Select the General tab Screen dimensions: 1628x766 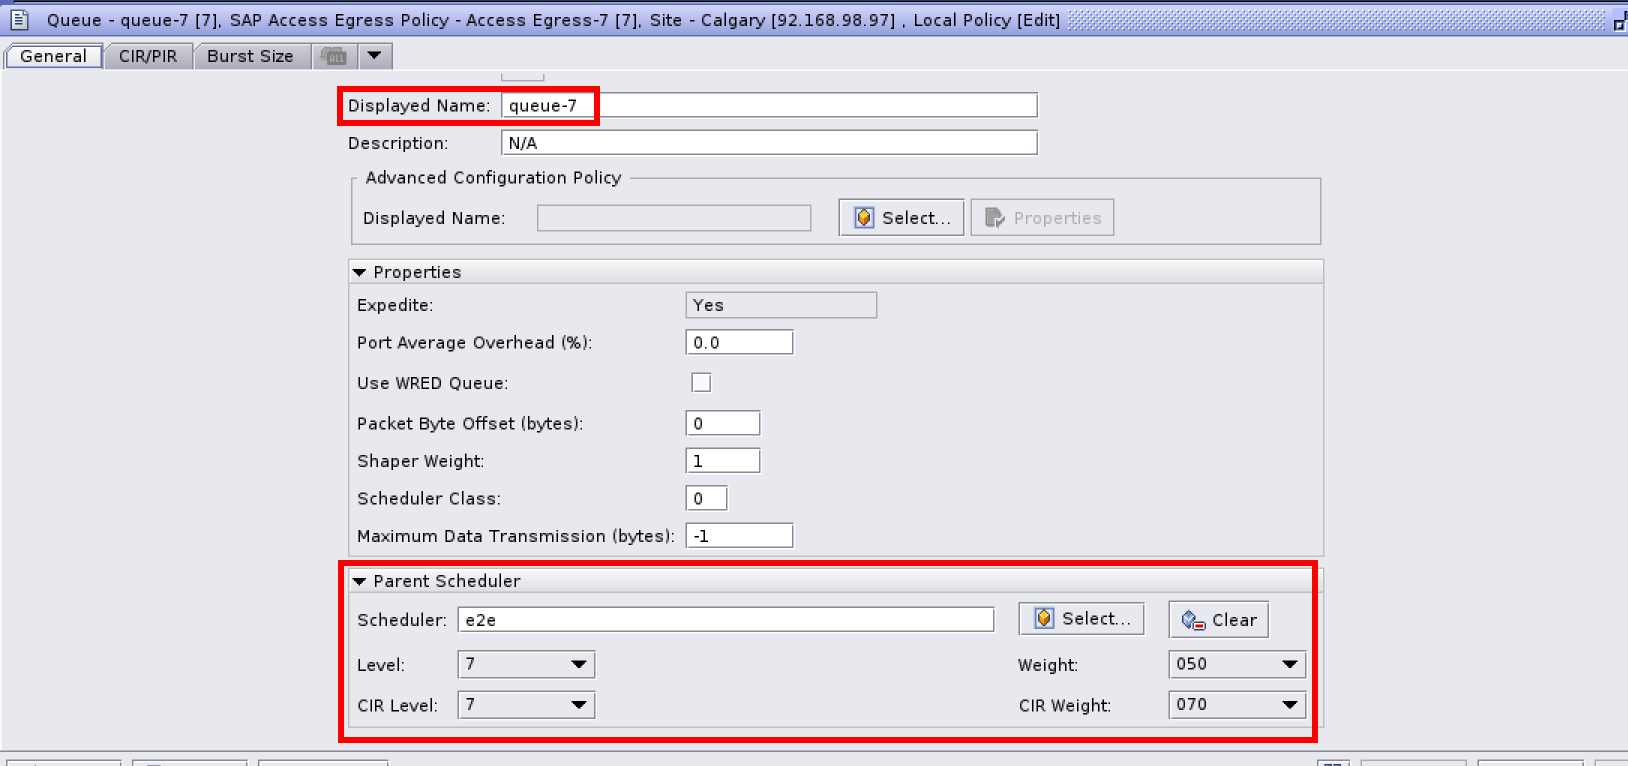pos(53,56)
